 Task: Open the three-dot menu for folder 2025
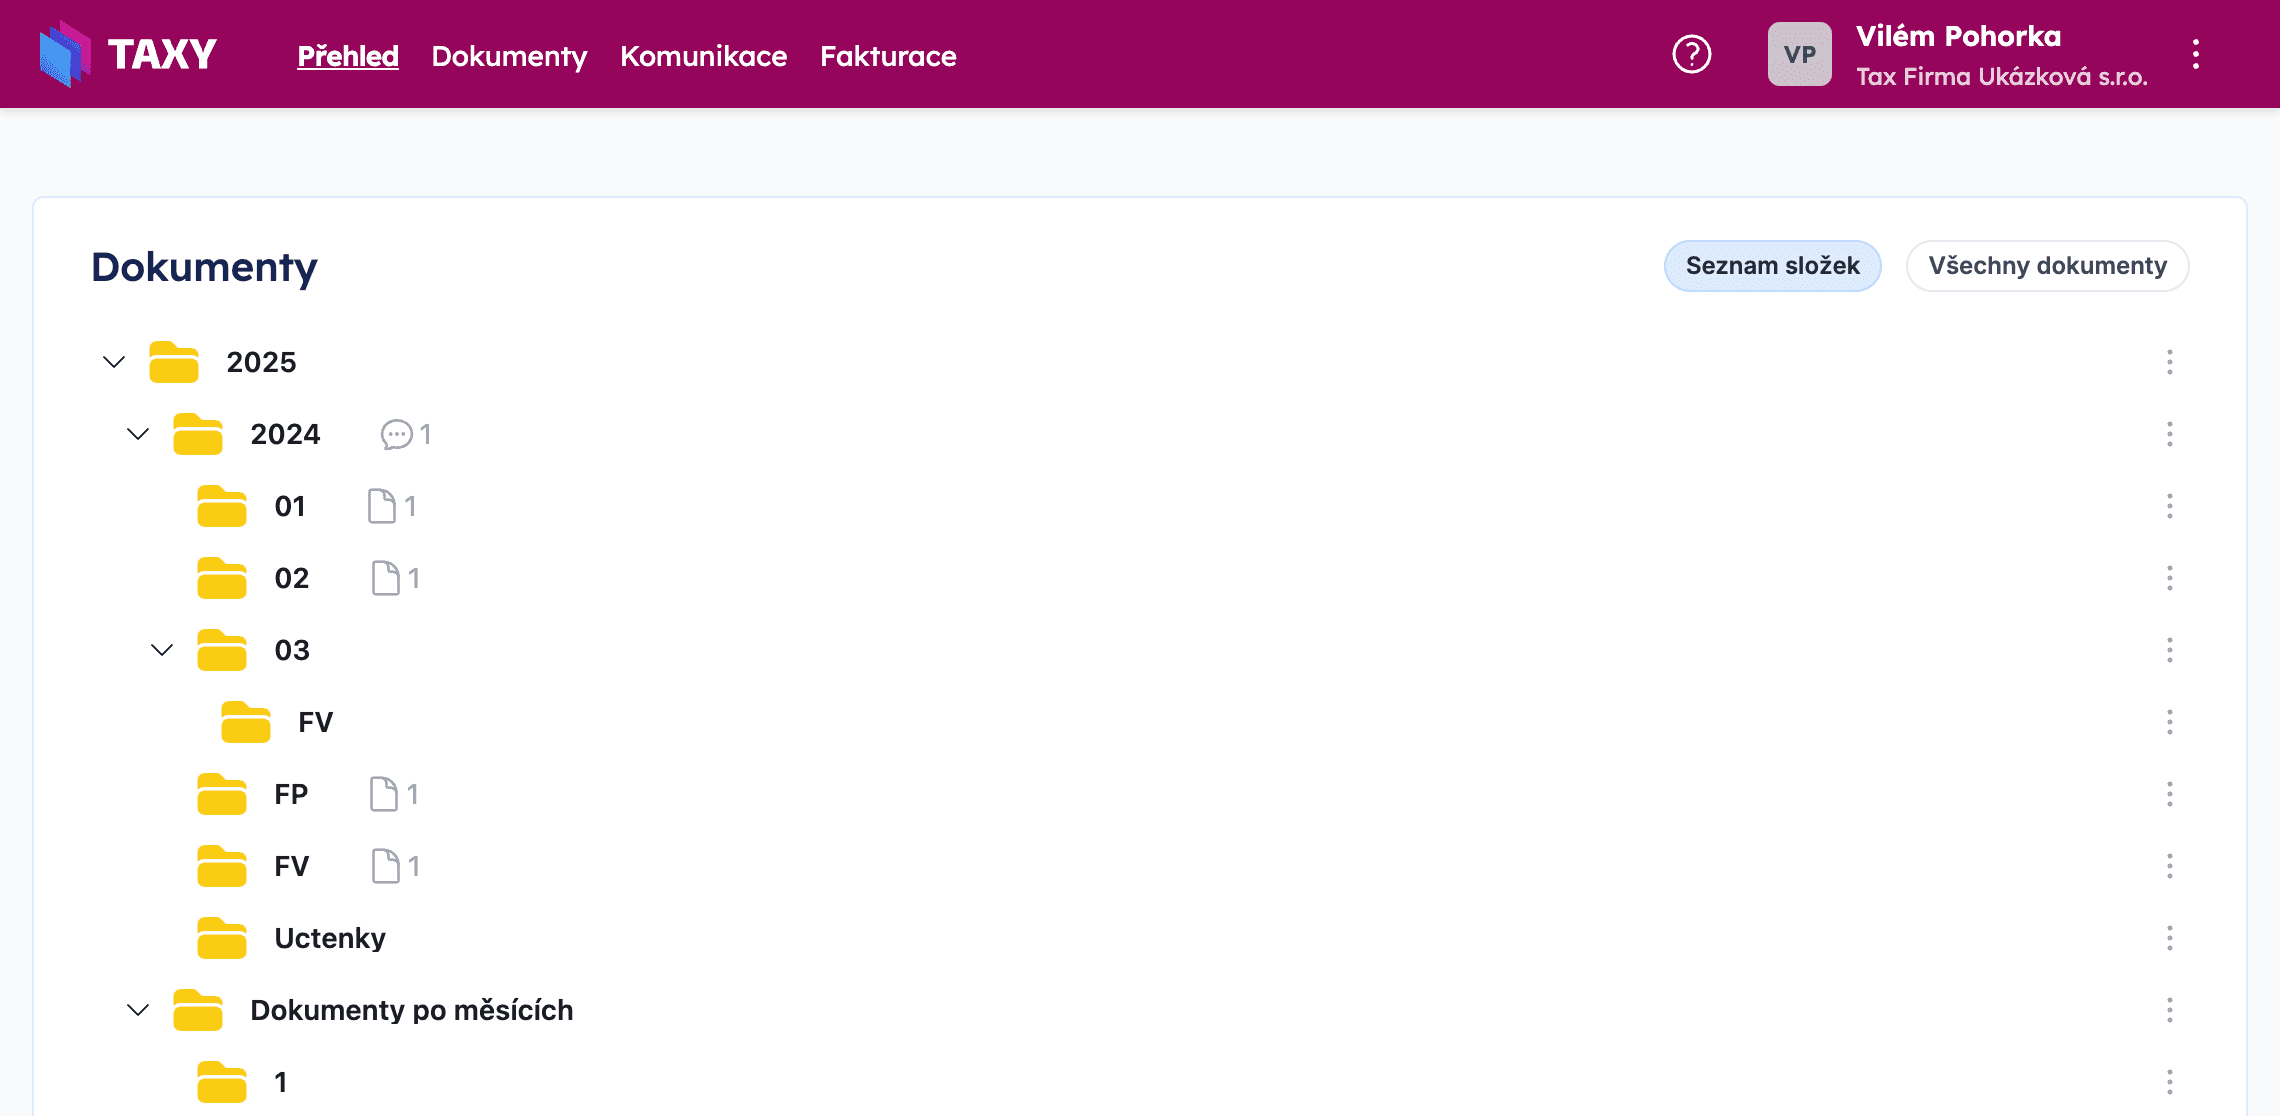pyautogui.click(x=2170, y=362)
